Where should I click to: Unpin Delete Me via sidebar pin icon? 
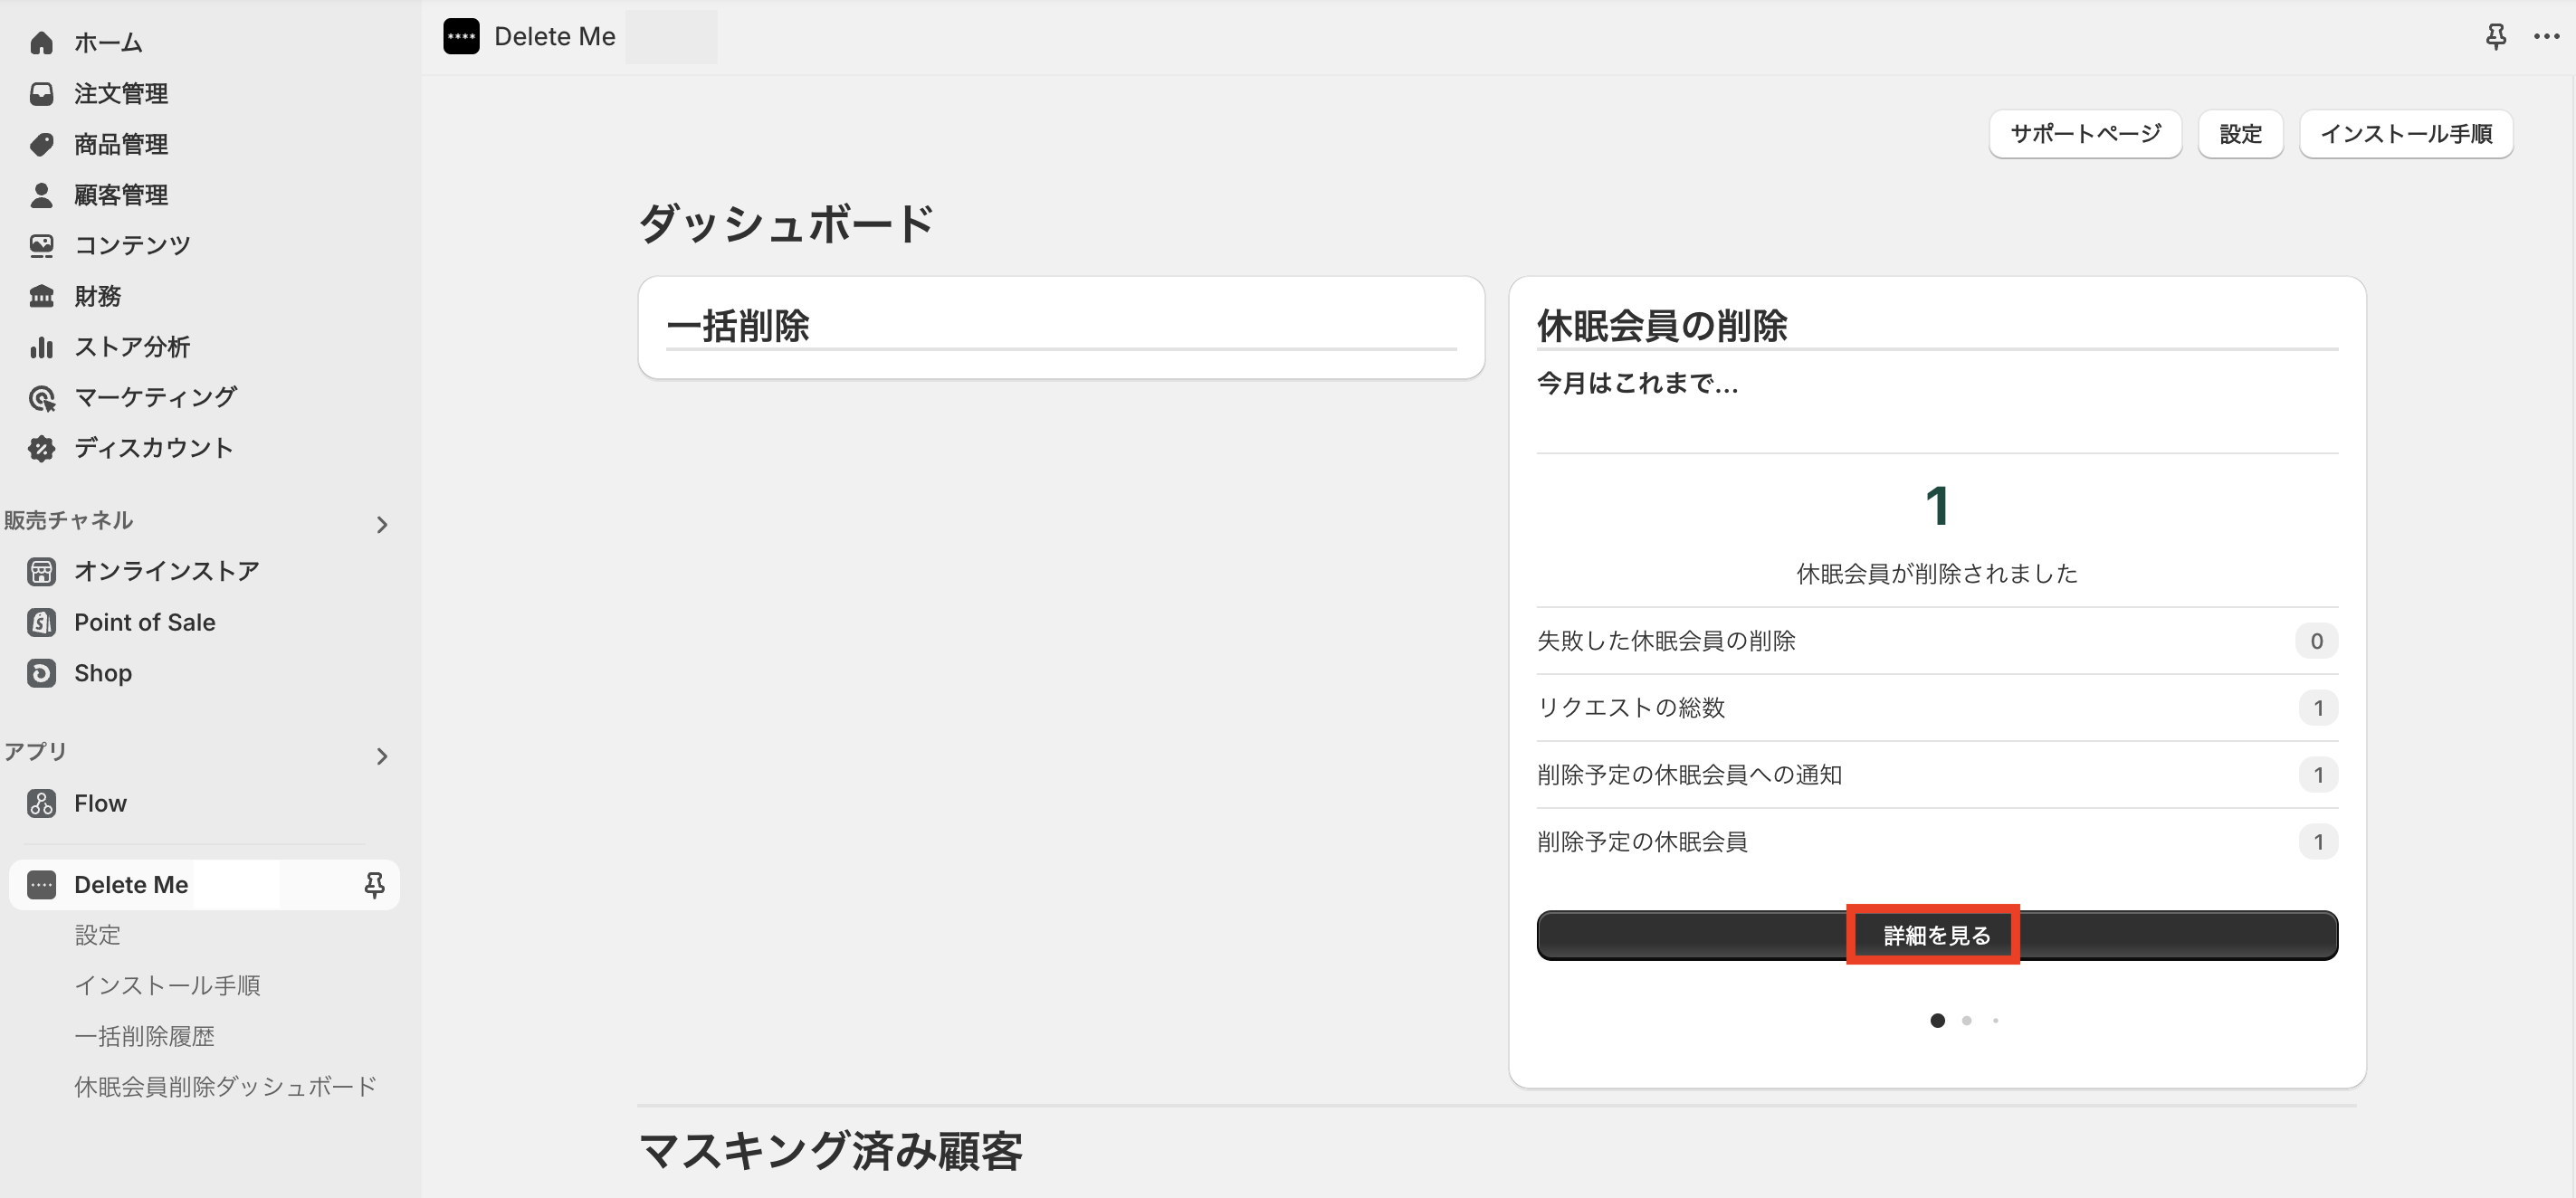pos(374,885)
